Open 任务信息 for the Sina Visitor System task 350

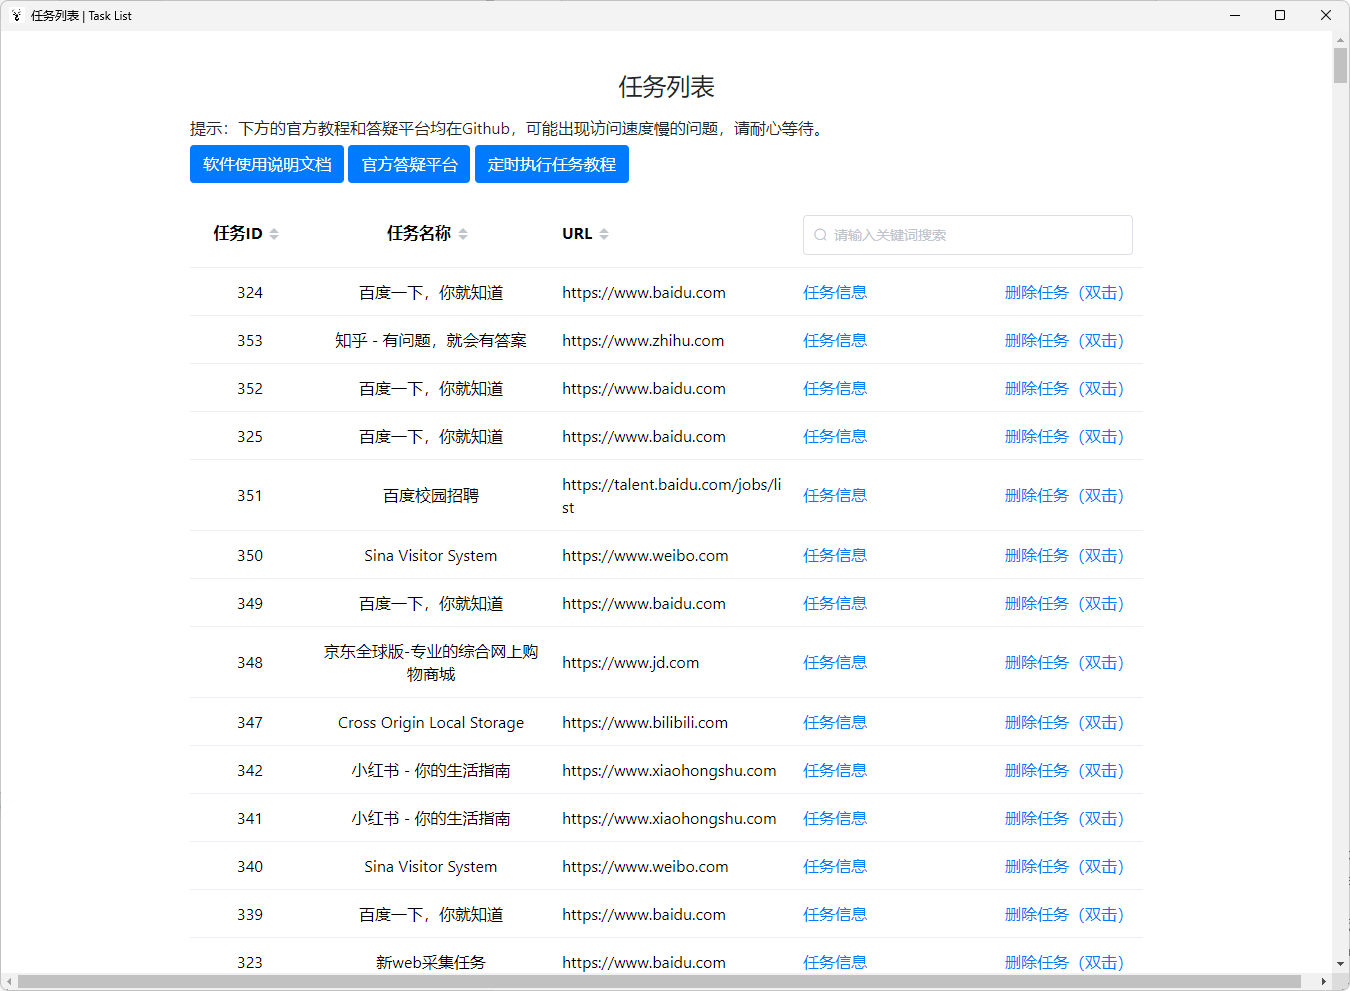pos(835,555)
